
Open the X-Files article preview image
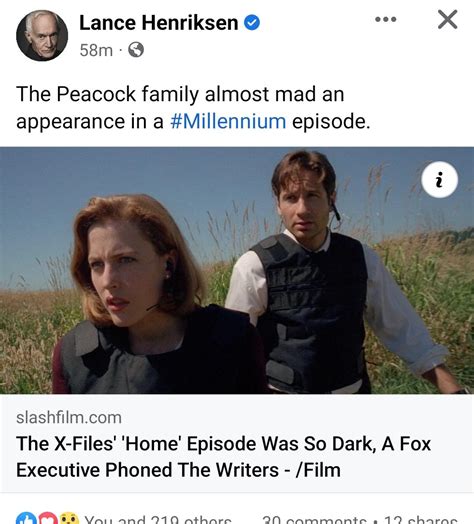tap(237, 270)
